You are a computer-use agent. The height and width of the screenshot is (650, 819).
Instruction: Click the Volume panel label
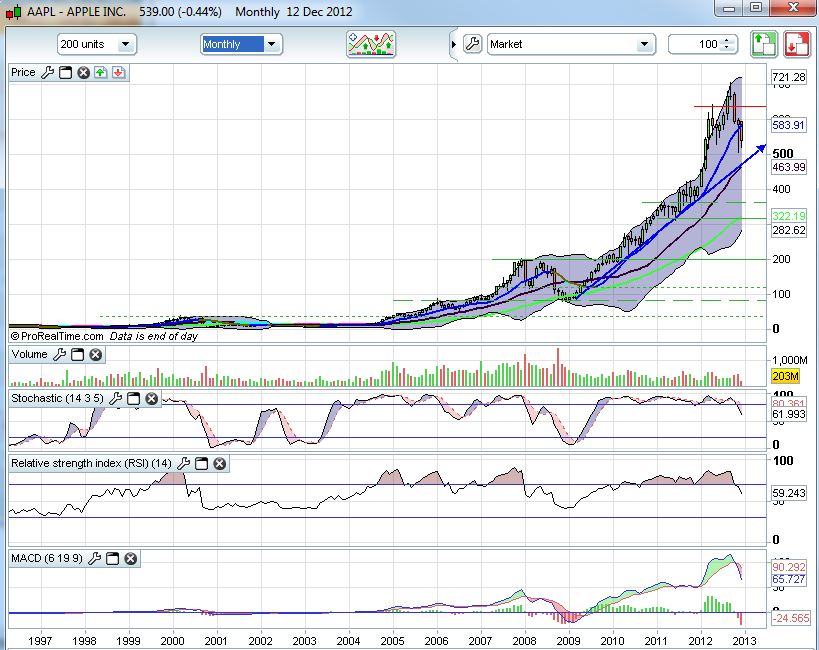coord(30,354)
